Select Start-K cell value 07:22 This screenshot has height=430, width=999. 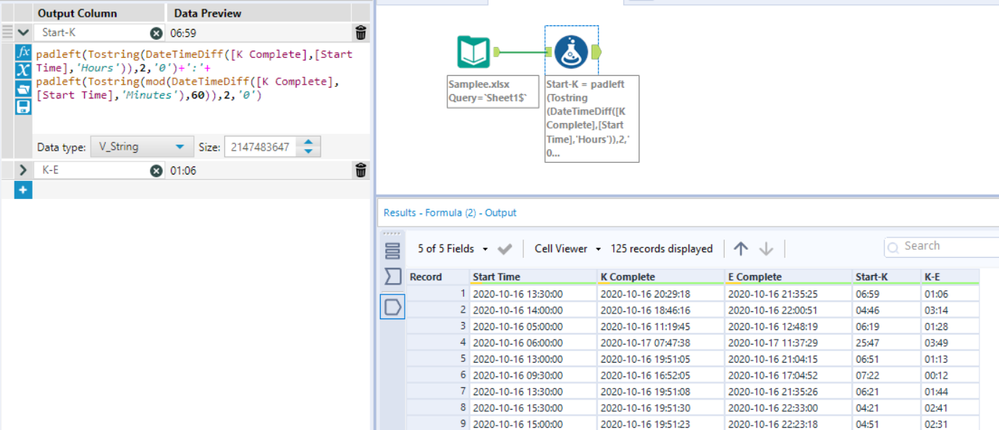coord(887,375)
